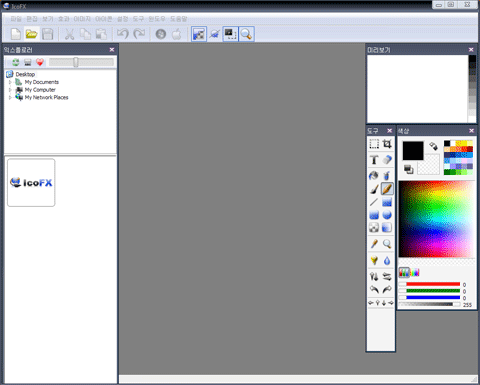Expand the My Computer tree node
The image size is (480, 385).
coord(10,90)
